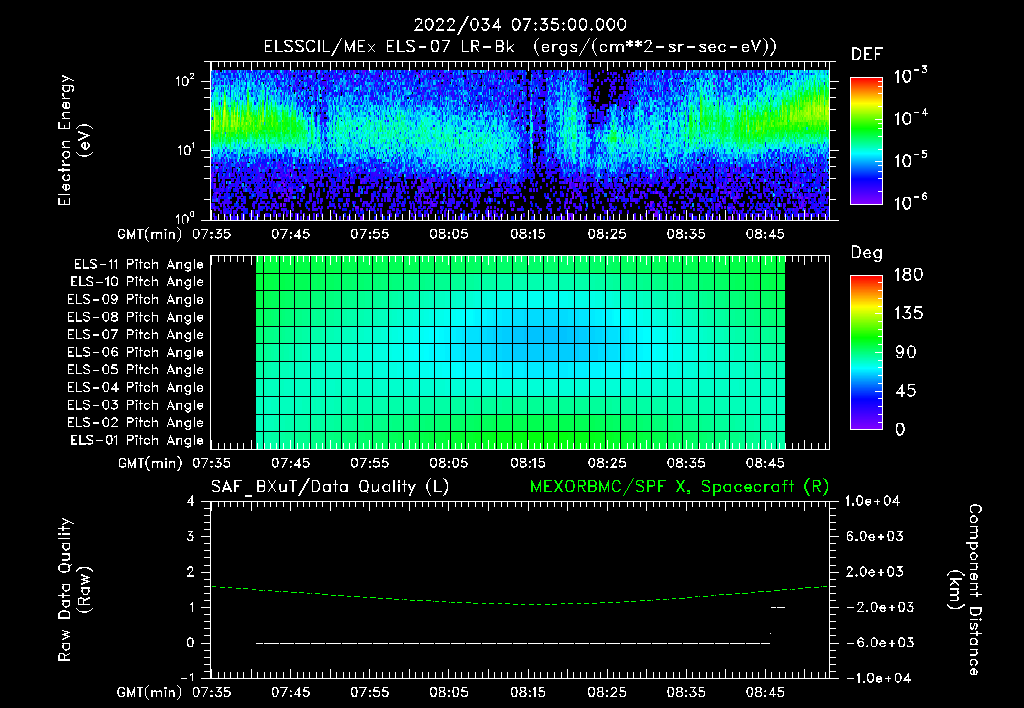This screenshot has width=1024, height=708.
Task: Click the Deg pitch angle color bar
Action: pos(866,352)
